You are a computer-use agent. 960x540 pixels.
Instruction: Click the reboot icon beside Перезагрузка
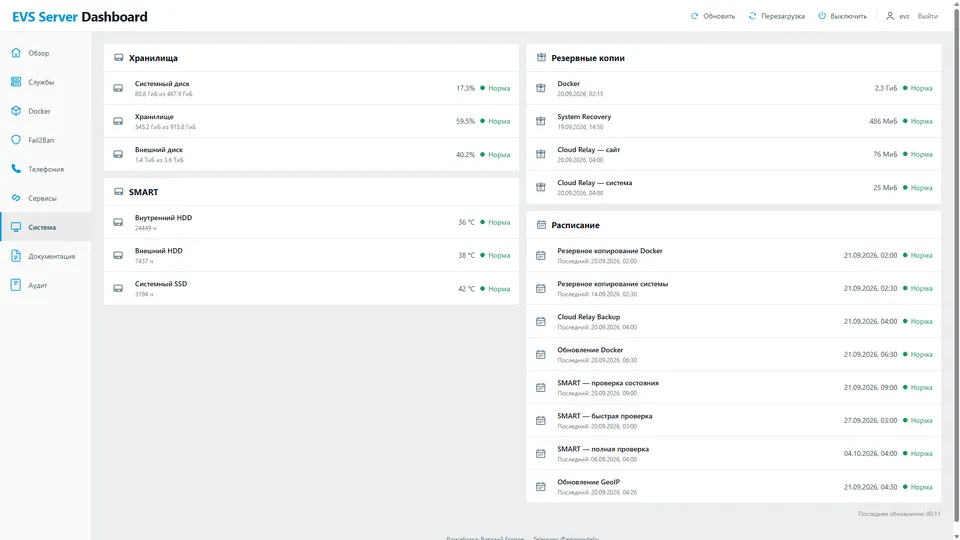[752, 16]
